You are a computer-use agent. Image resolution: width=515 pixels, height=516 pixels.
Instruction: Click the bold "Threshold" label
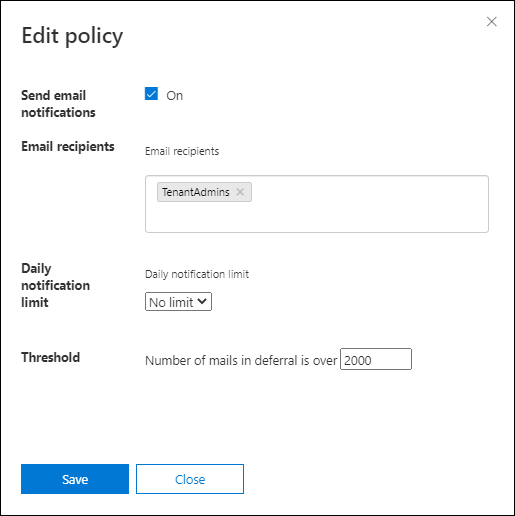click(51, 357)
